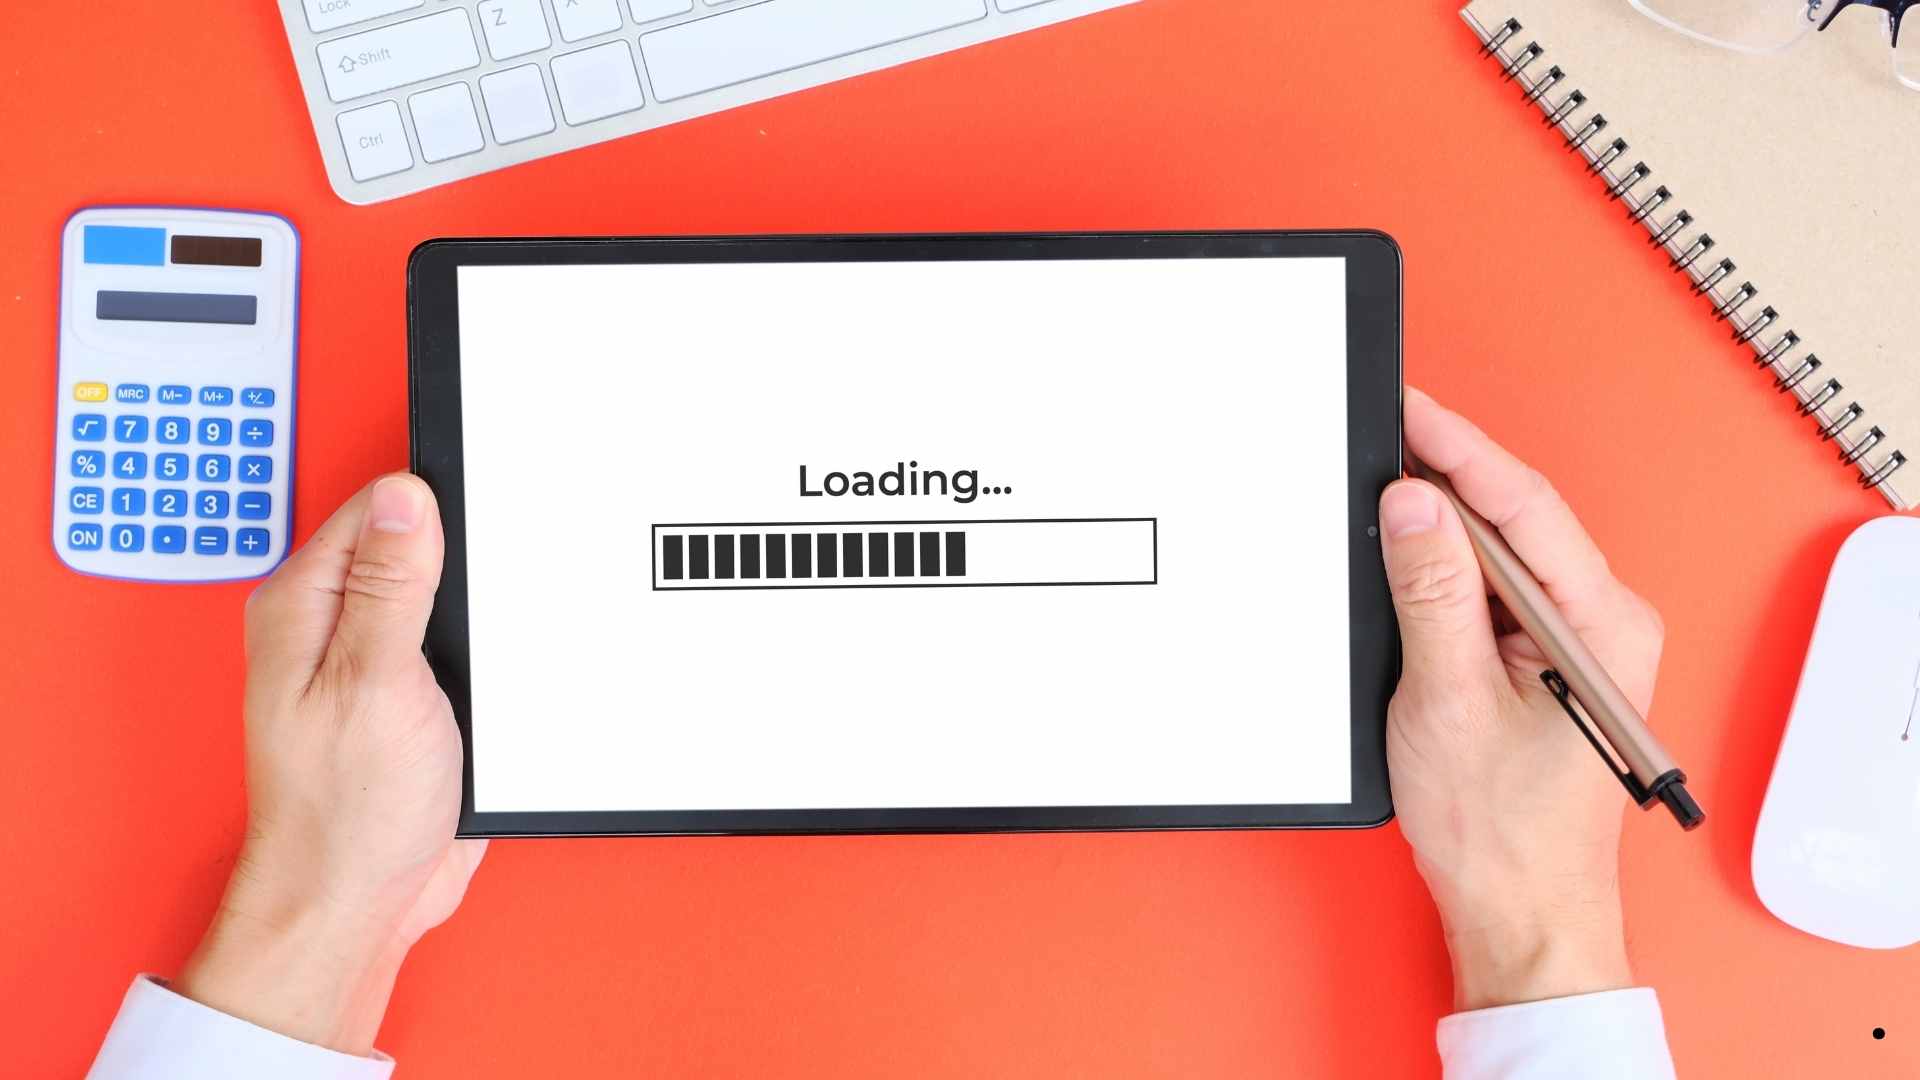Click the Loading text on tablet
Image resolution: width=1920 pixels, height=1080 pixels.
(905, 480)
